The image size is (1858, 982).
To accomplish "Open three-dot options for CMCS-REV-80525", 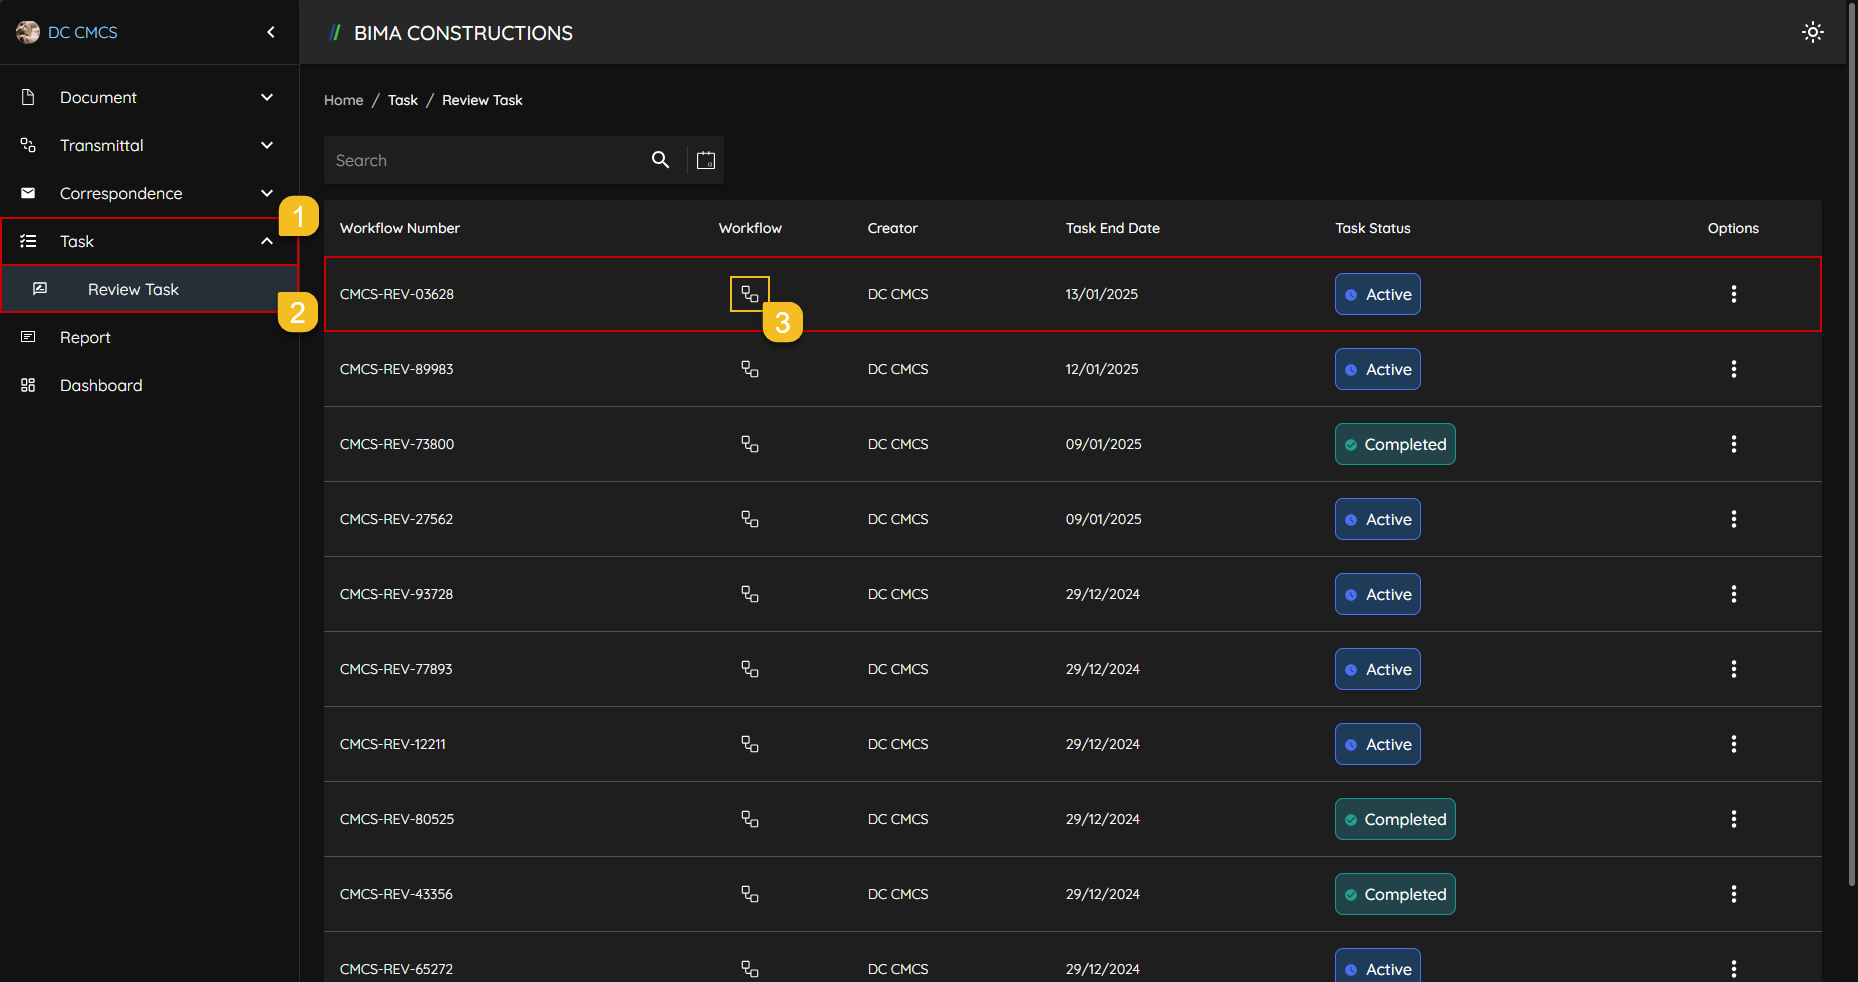I will (x=1733, y=819).
